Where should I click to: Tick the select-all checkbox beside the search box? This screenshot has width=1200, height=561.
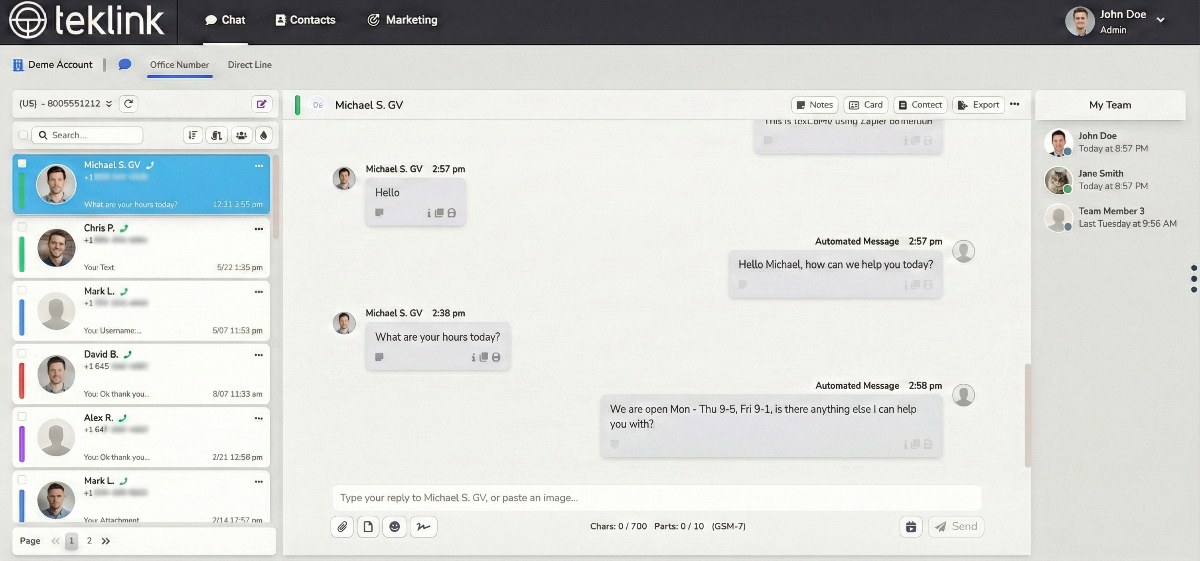click(x=23, y=135)
